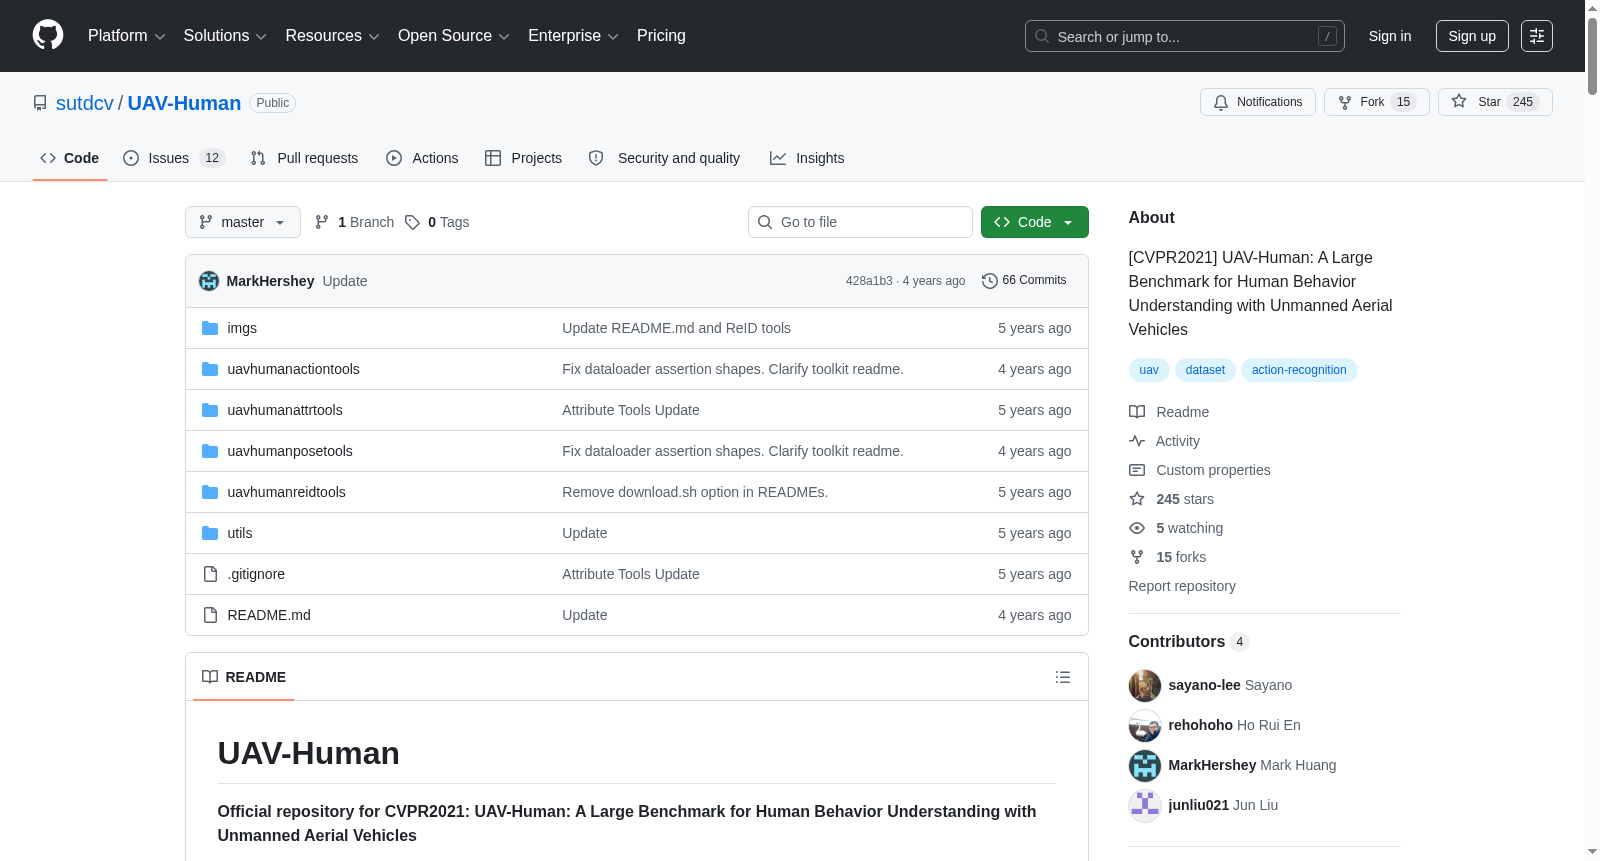
Task: Expand the Resources menu
Action: tap(332, 36)
